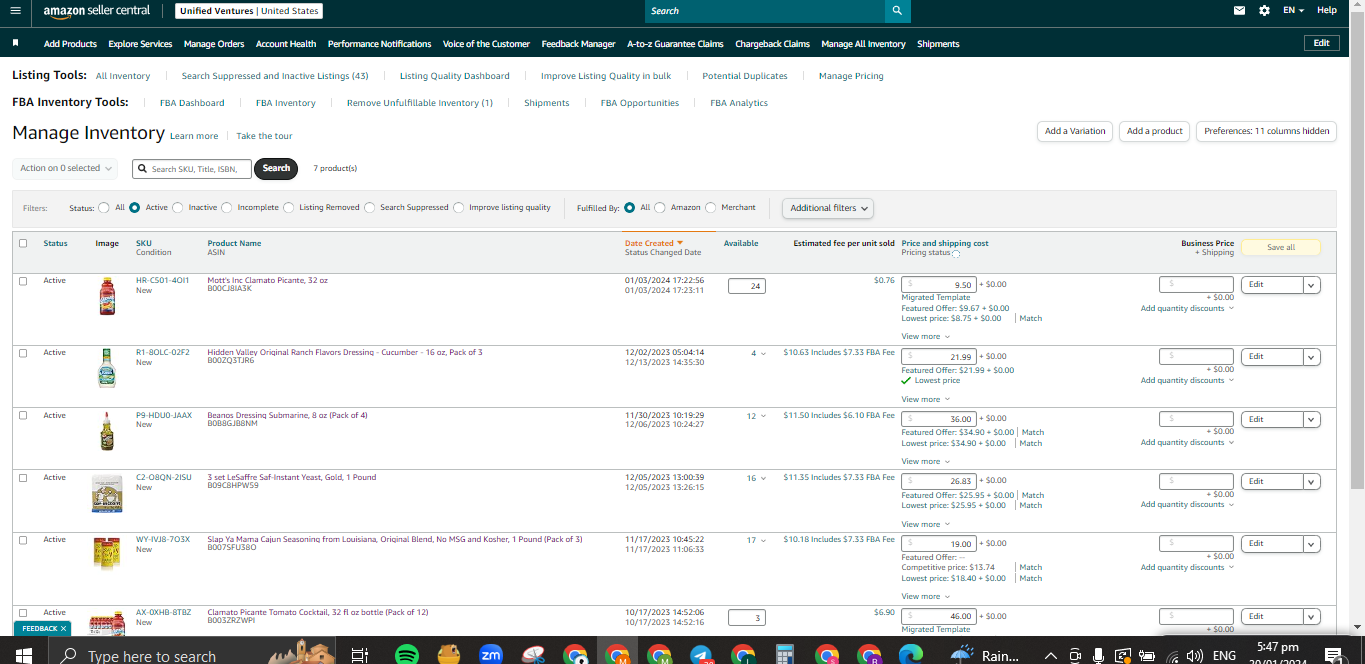1365x664 pixels.
Task: Open Edit dropdown arrow for Mott's Clamato row
Action: tap(1312, 285)
